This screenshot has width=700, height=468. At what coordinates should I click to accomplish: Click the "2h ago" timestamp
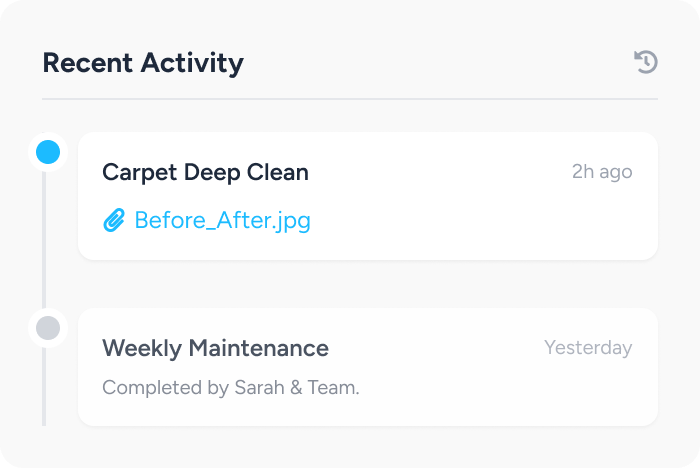coord(602,172)
